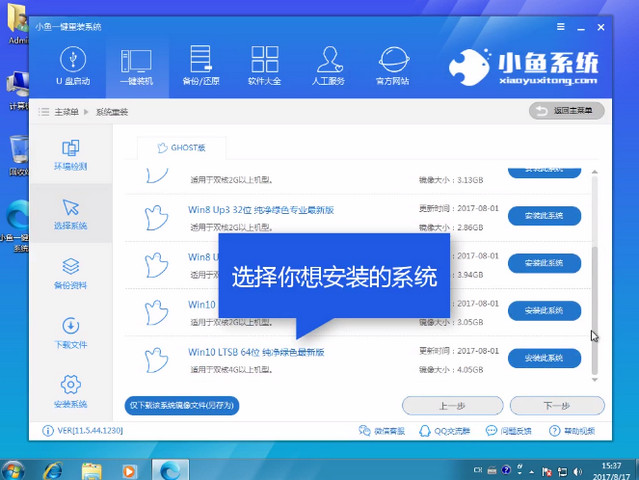Open the U盘启动 tool icon

[x=71, y=64]
